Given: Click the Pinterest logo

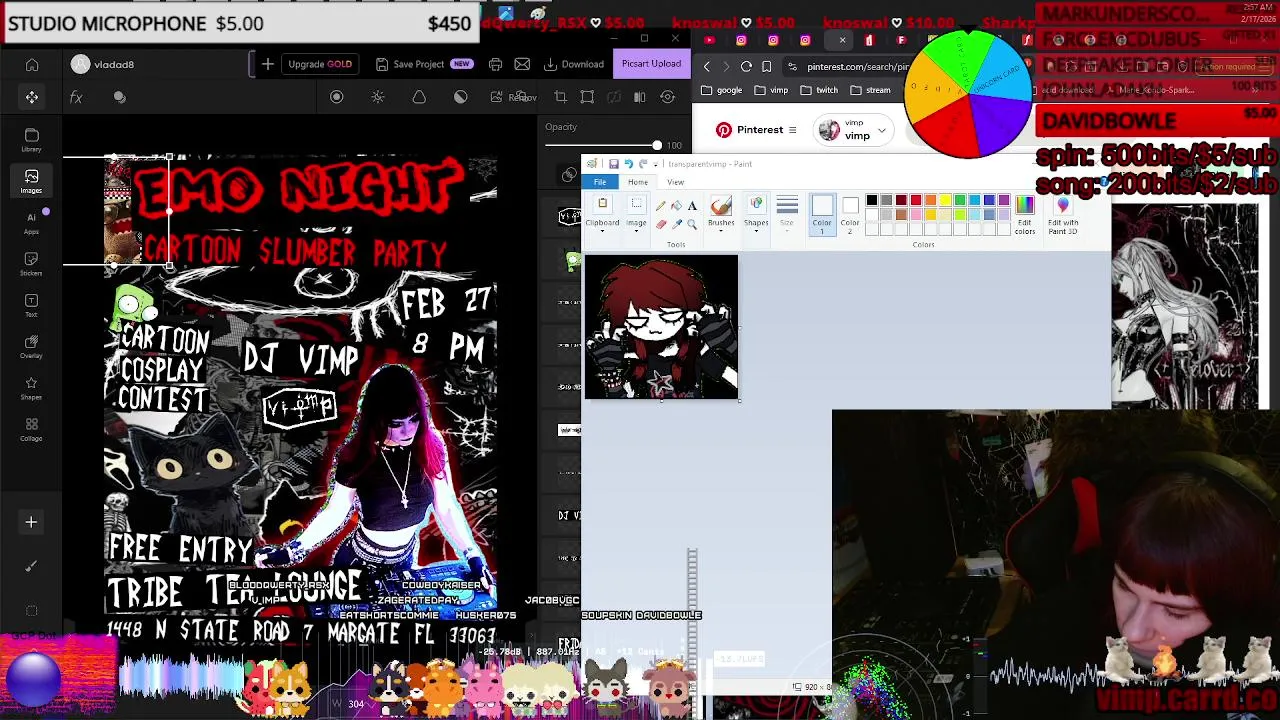Looking at the screenshot, I should pos(724,130).
